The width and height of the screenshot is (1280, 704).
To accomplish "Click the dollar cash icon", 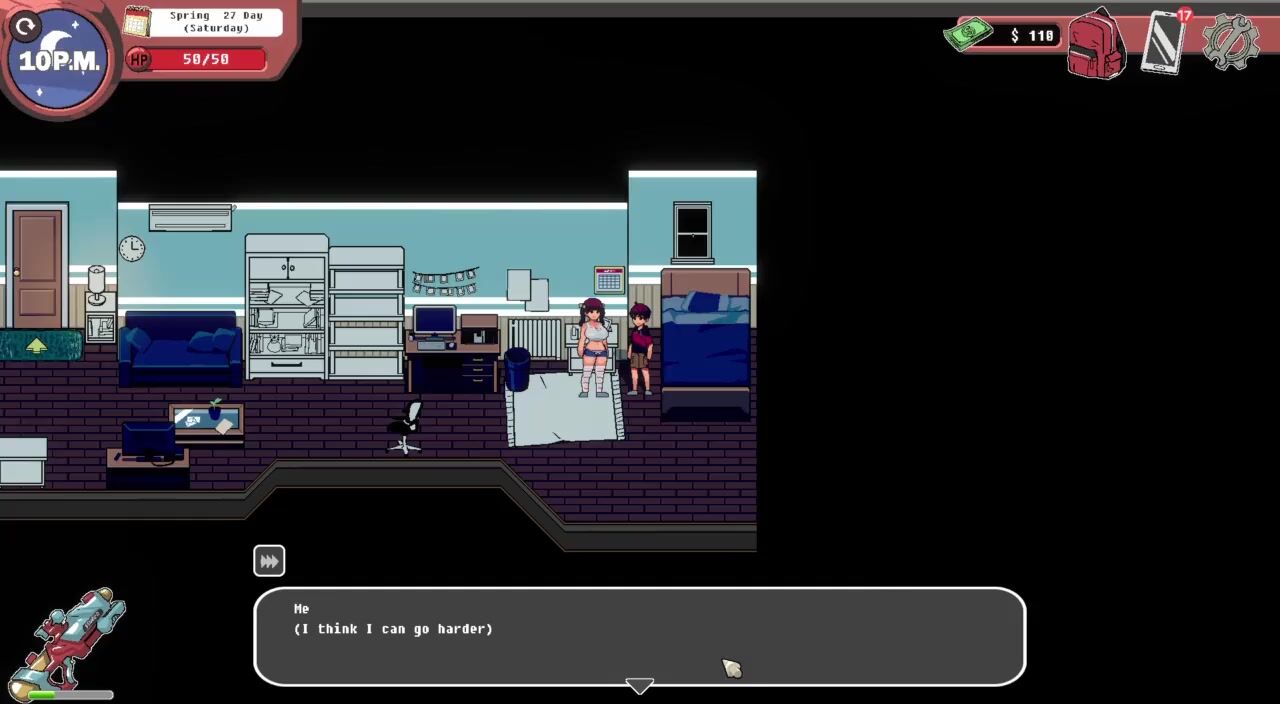I will coord(968,35).
